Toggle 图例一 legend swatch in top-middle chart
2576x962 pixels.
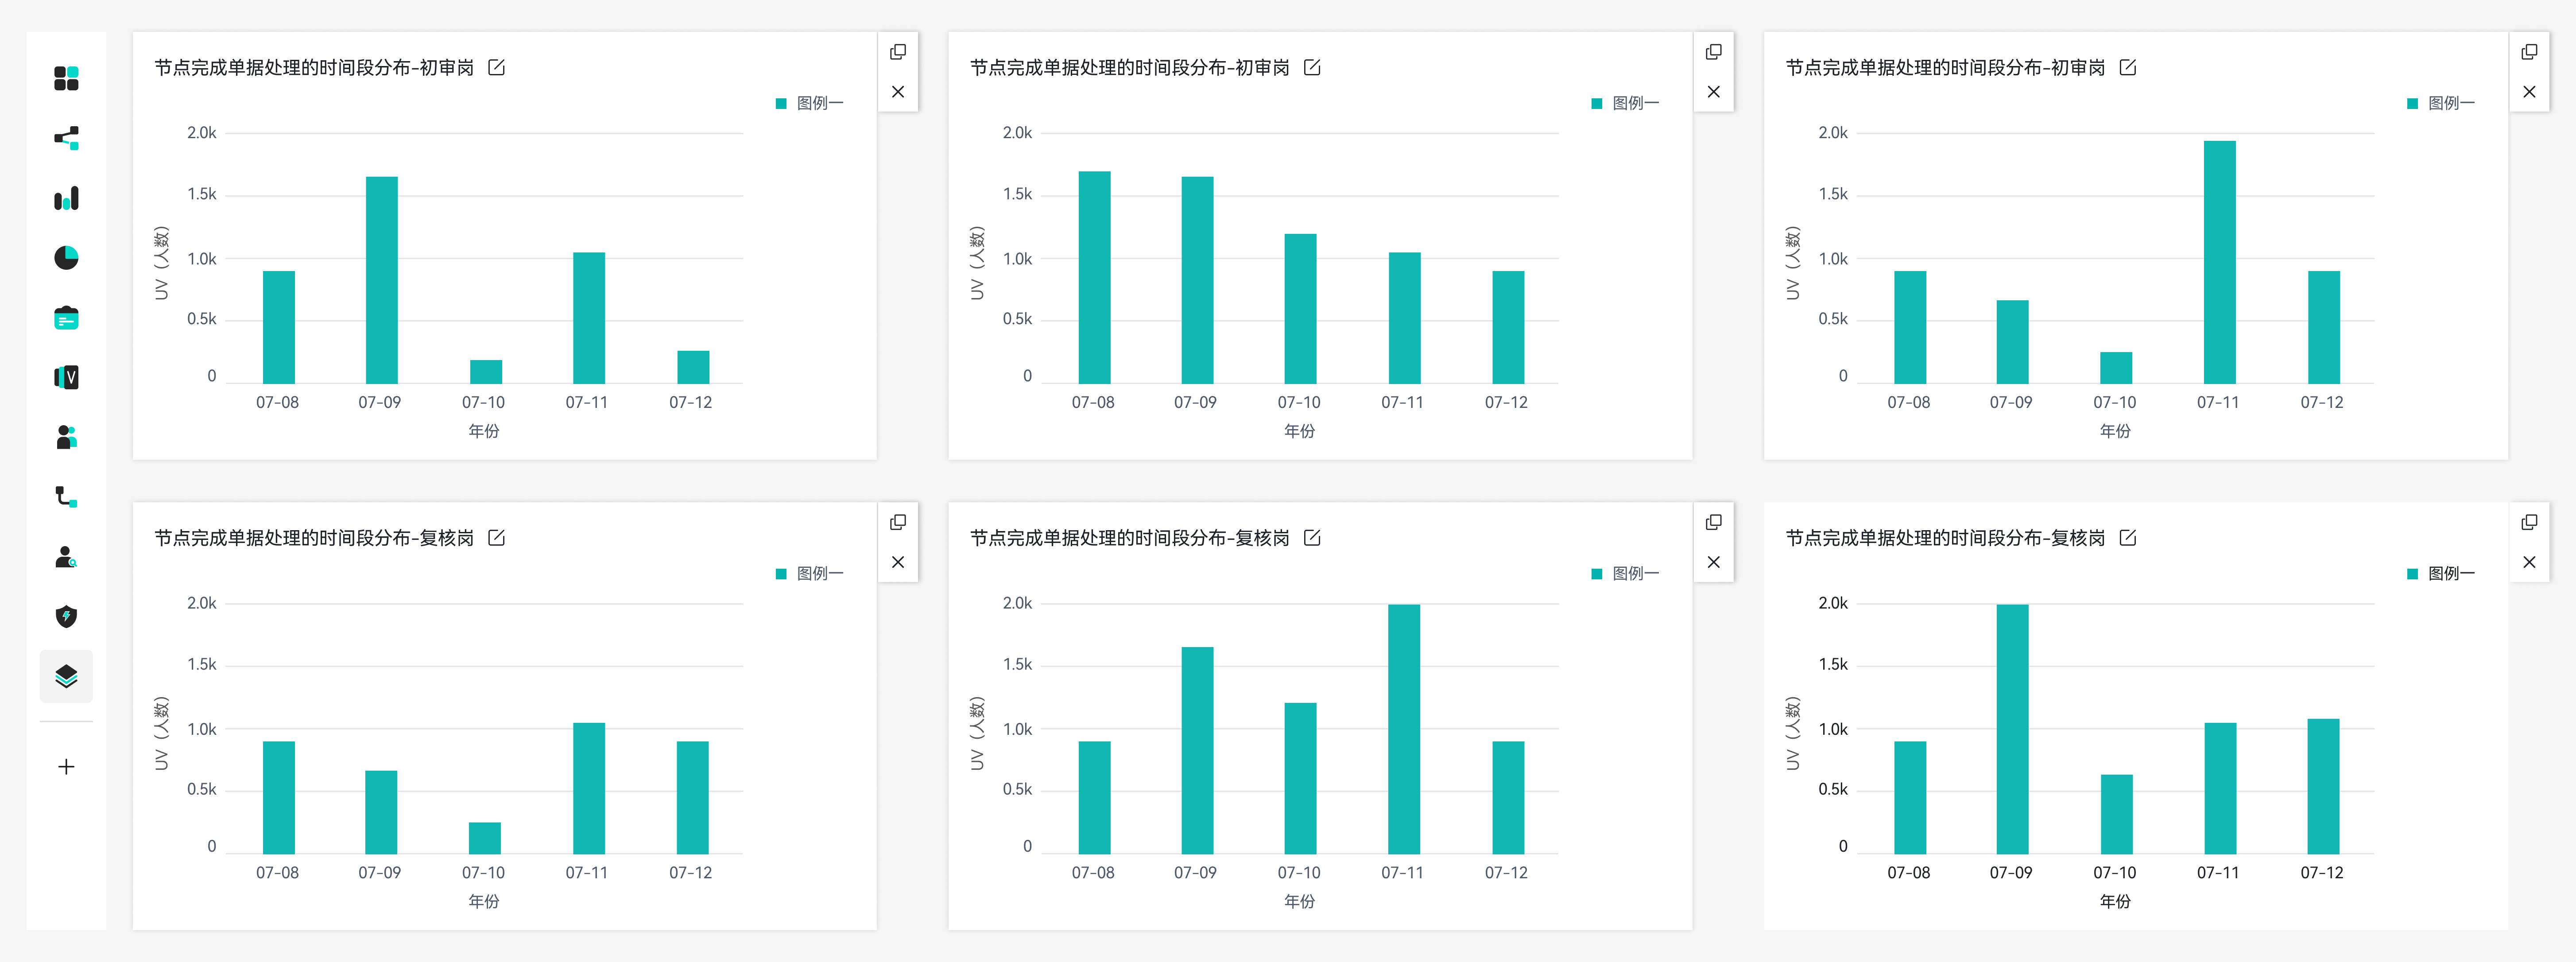click(1597, 103)
